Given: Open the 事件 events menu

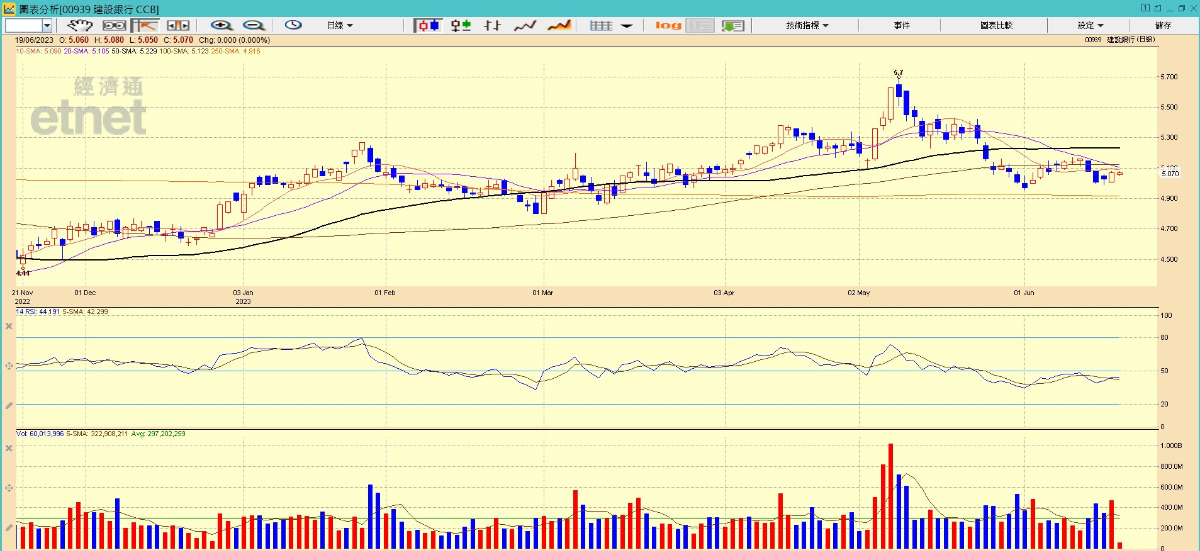Looking at the screenshot, I should [x=901, y=25].
